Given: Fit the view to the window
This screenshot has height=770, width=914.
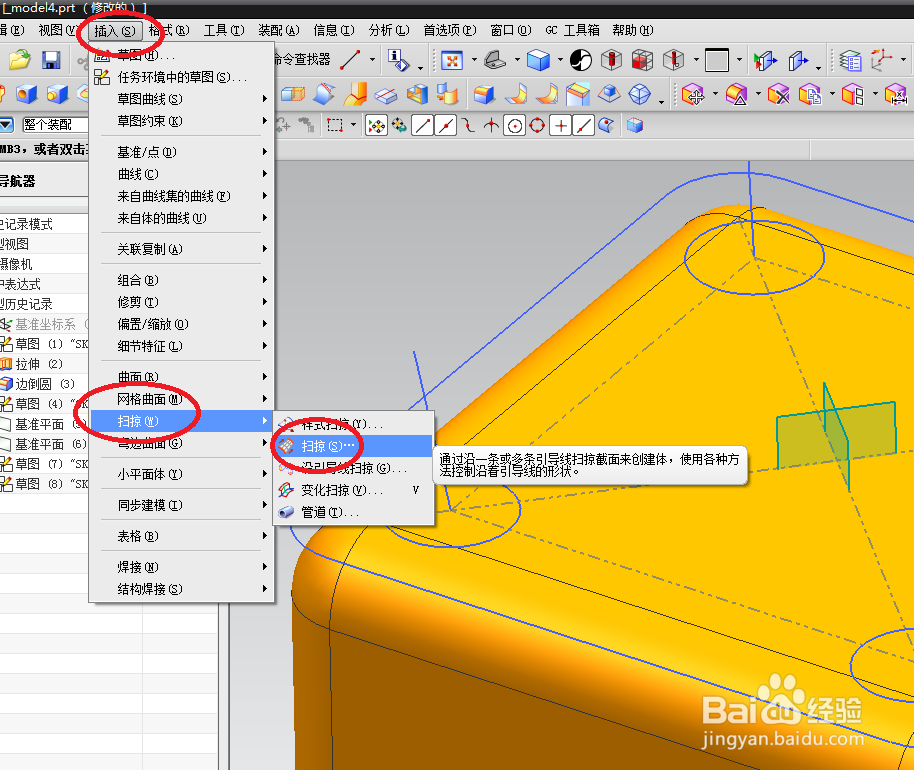Looking at the screenshot, I should pos(452,60).
